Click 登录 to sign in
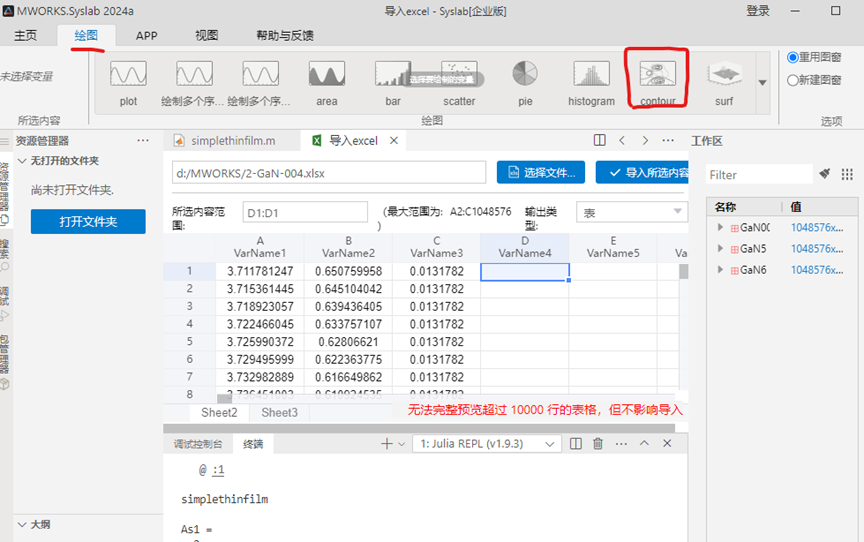The image size is (864, 542). pyautogui.click(x=758, y=10)
